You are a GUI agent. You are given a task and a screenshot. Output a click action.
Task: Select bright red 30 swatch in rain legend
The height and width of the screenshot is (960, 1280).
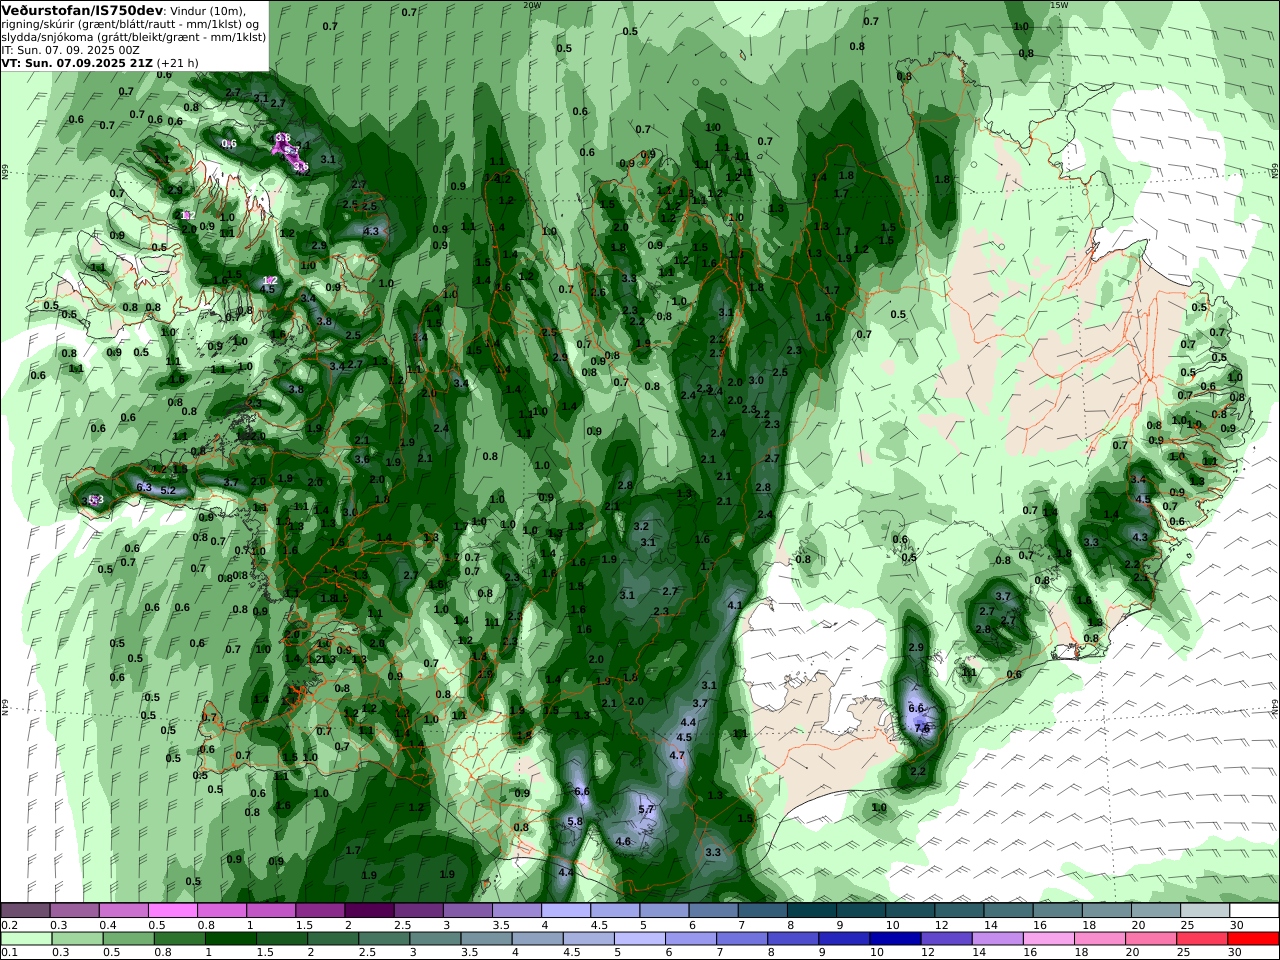[x=1254, y=938]
